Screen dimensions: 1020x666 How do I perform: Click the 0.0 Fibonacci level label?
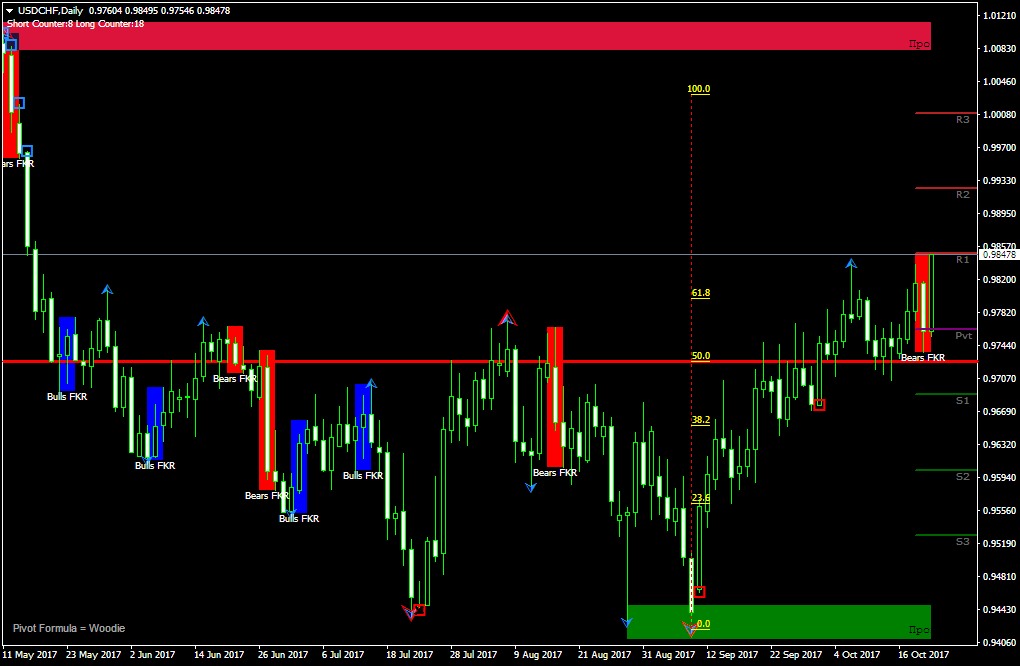point(703,624)
